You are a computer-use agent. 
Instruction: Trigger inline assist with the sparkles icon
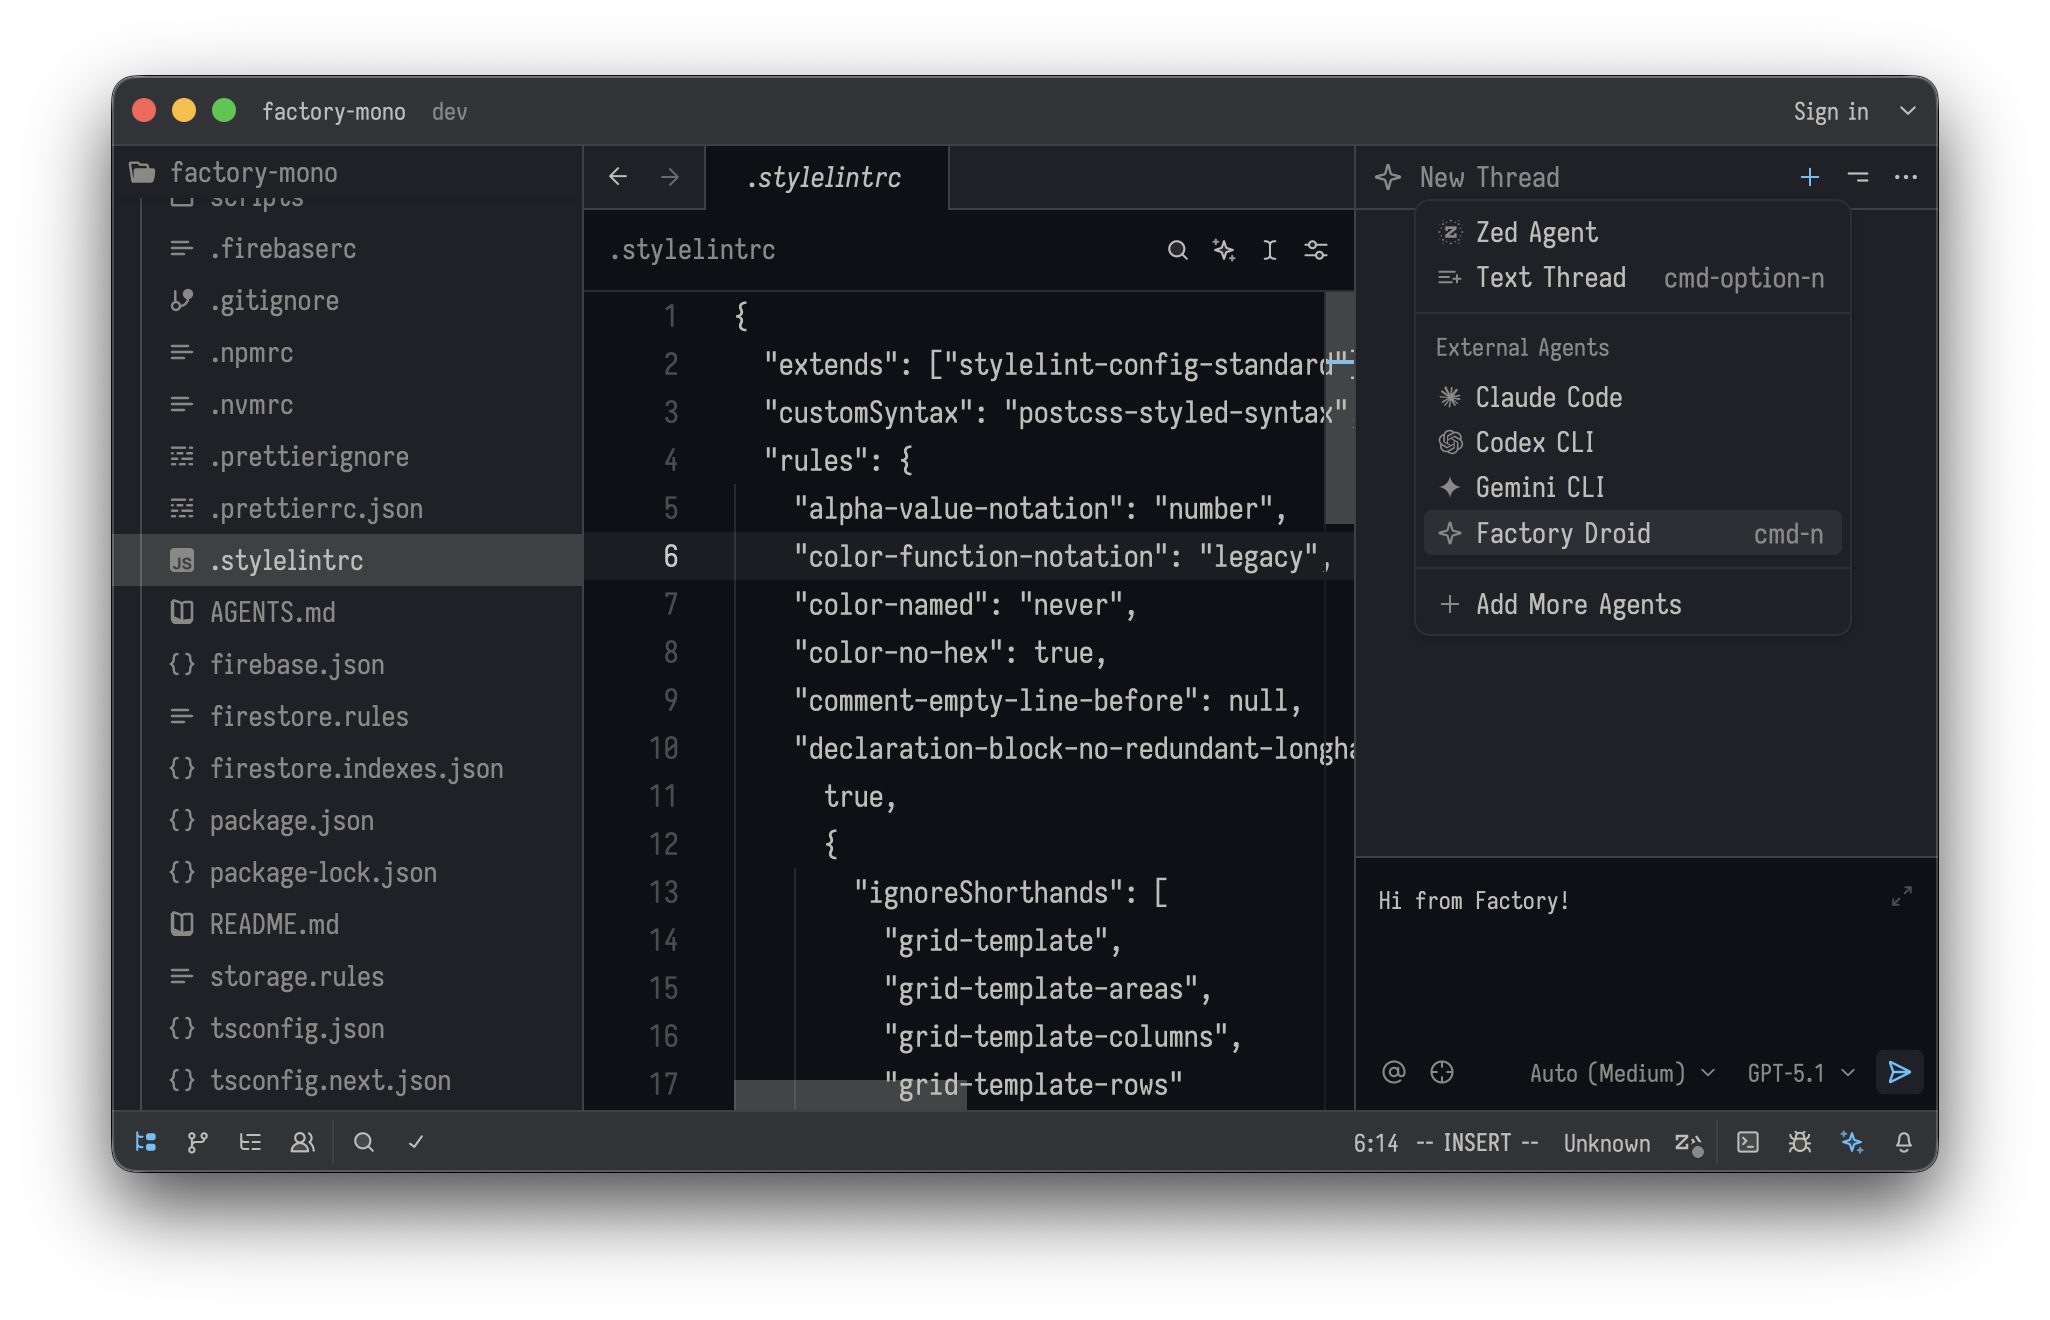tap(1224, 250)
